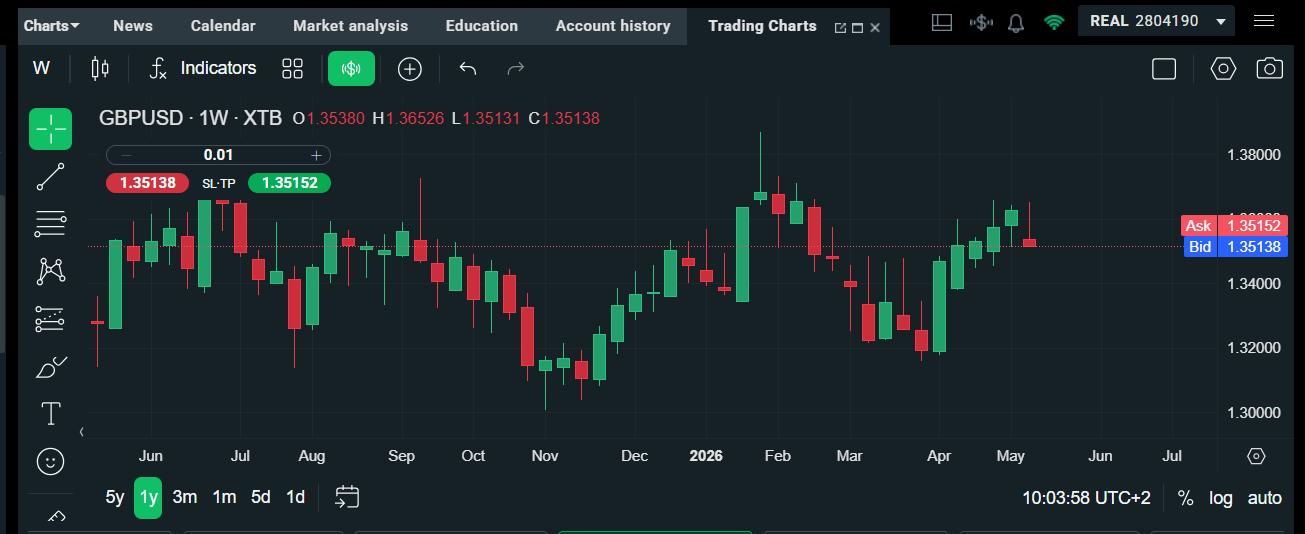Collapse the drawing toolbar arrow
The width and height of the screenshot is (1305, 534).
click(81, 432)
